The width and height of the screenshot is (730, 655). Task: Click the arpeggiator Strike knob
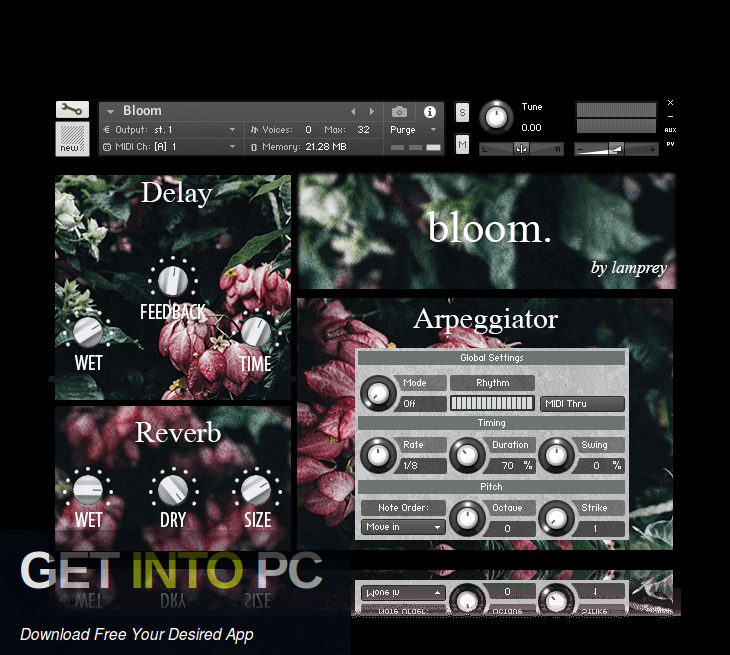pos(556,518)
